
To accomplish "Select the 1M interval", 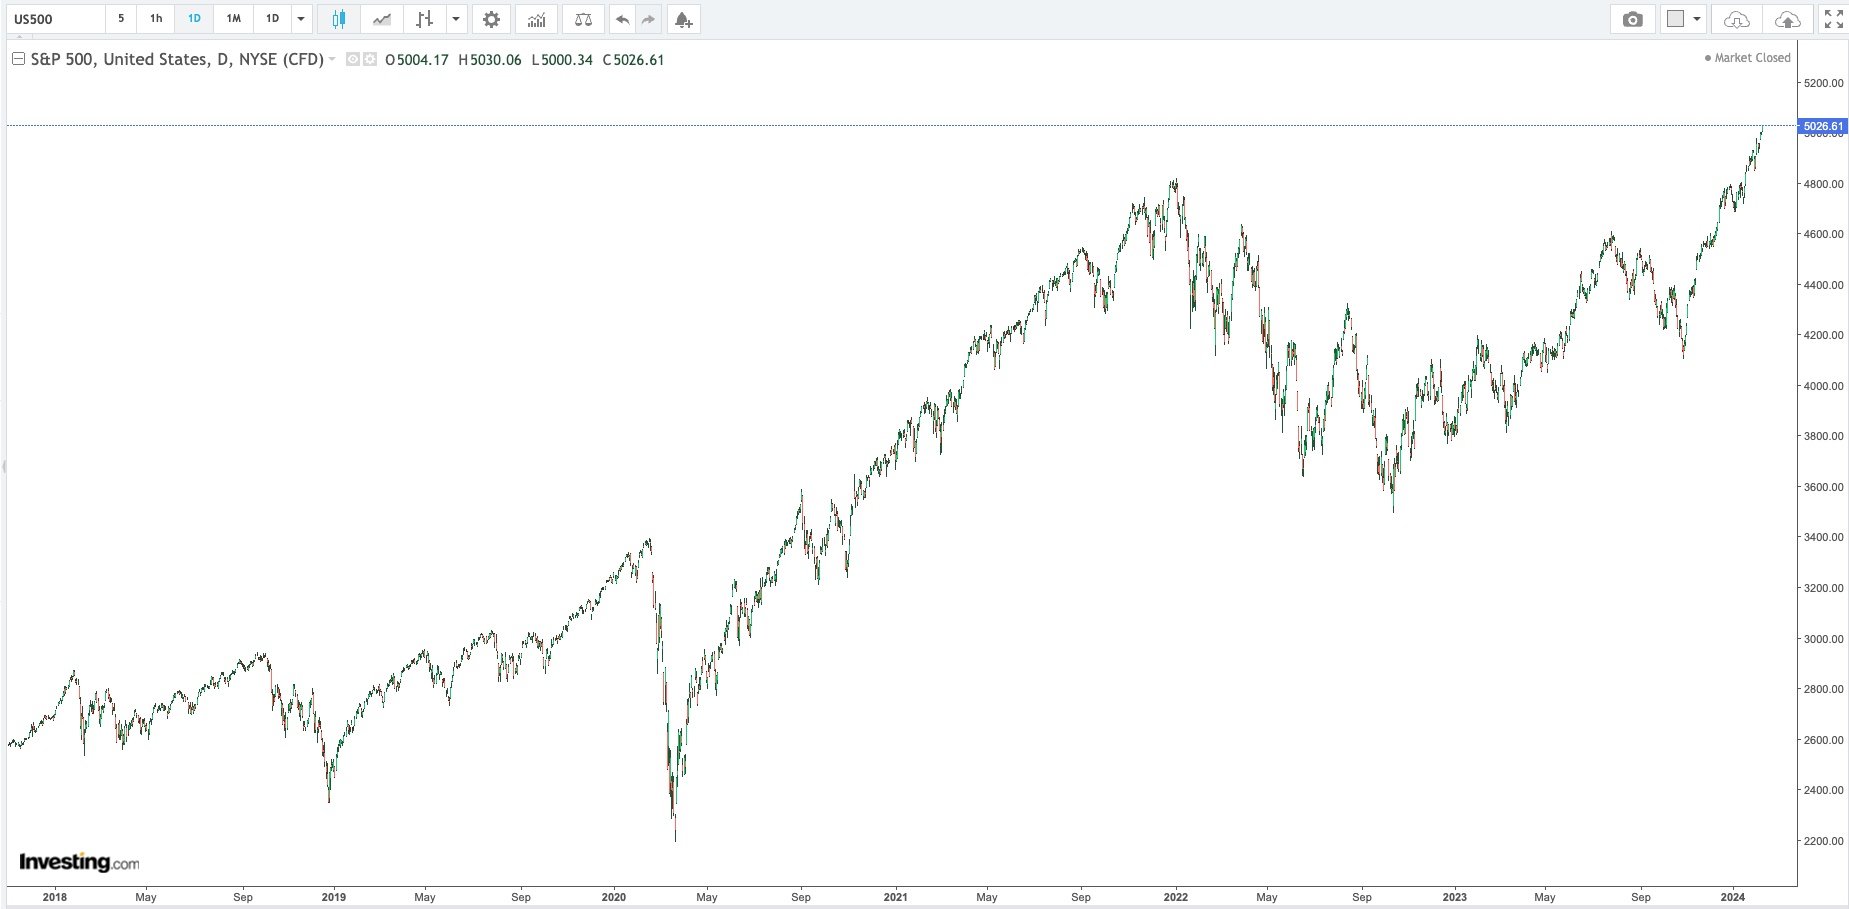I will pyautogui.click(x=233, y=19).
